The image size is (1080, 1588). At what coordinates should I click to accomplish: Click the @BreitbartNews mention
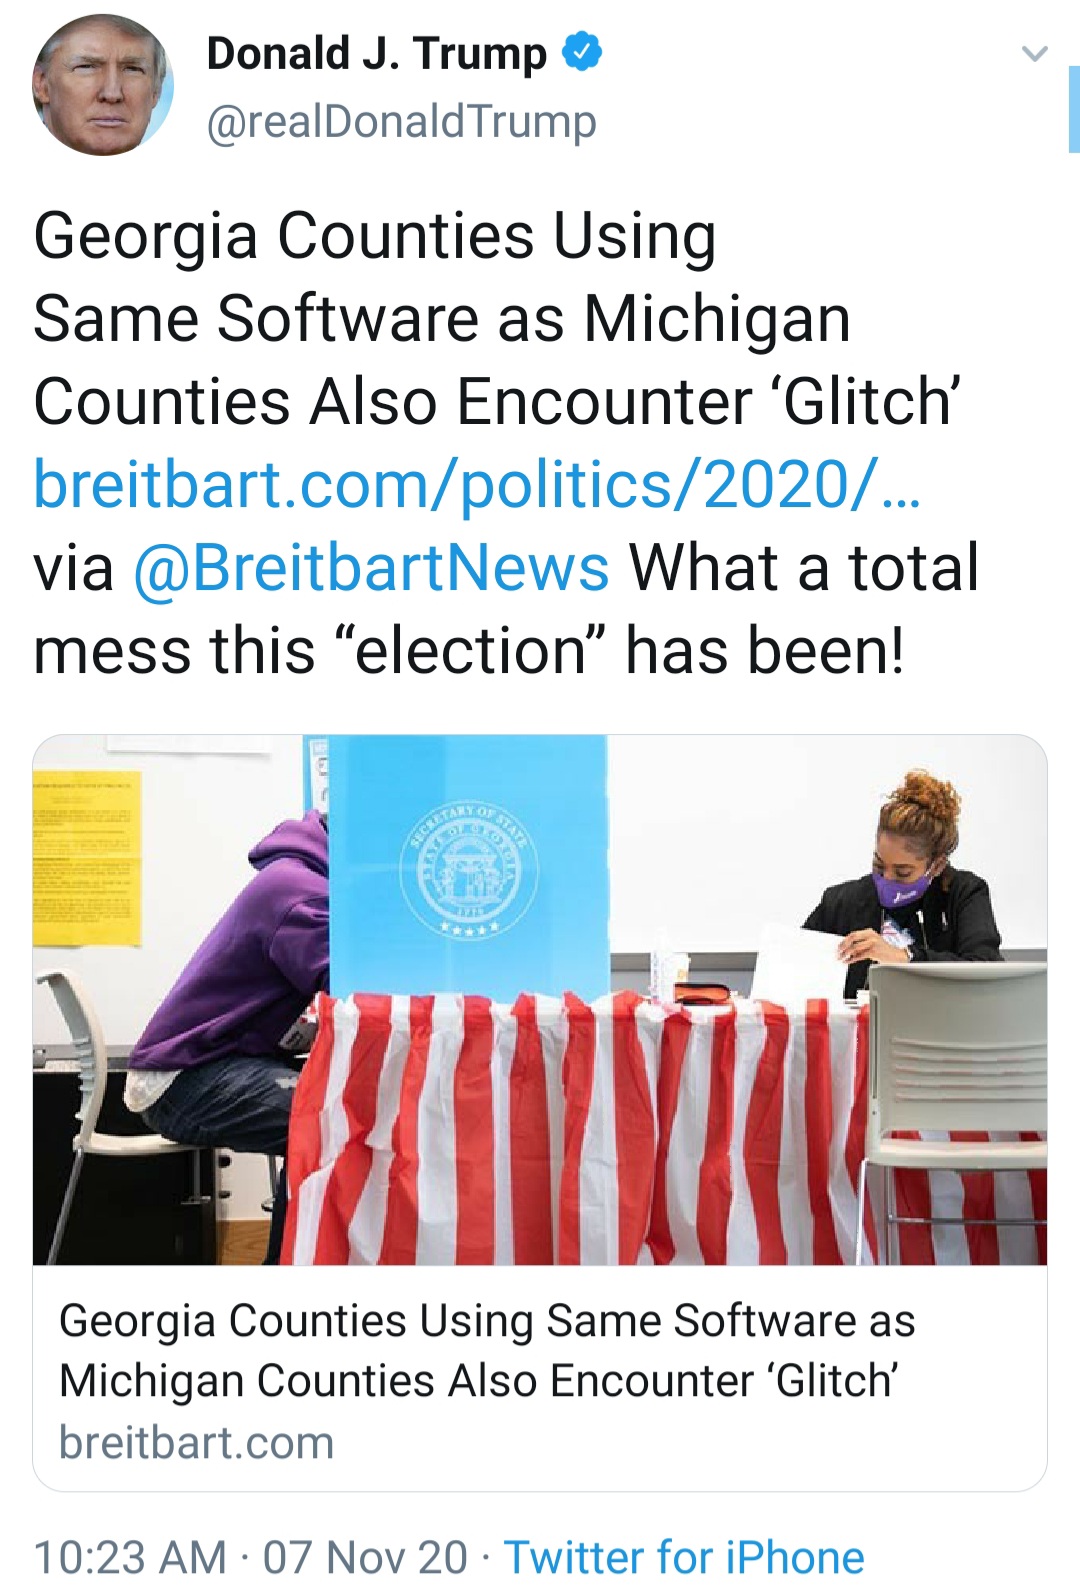click(x=371, y=568)
